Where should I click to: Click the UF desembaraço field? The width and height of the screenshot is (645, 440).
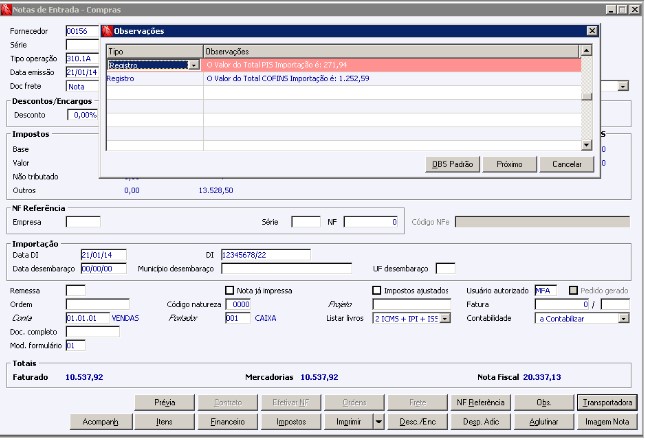coord(445,269)
